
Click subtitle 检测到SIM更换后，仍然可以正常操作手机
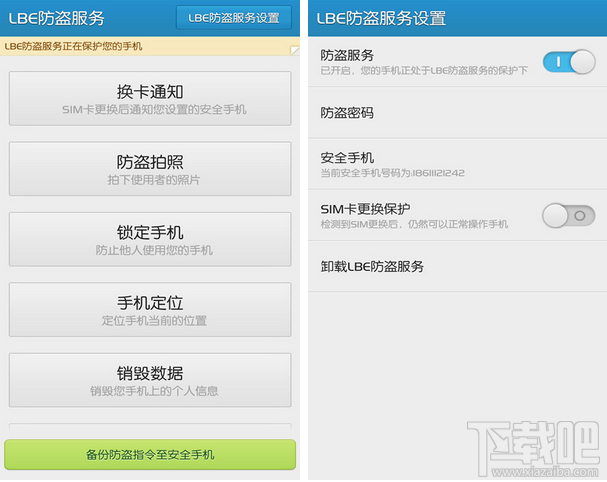[x=414, y=224]
